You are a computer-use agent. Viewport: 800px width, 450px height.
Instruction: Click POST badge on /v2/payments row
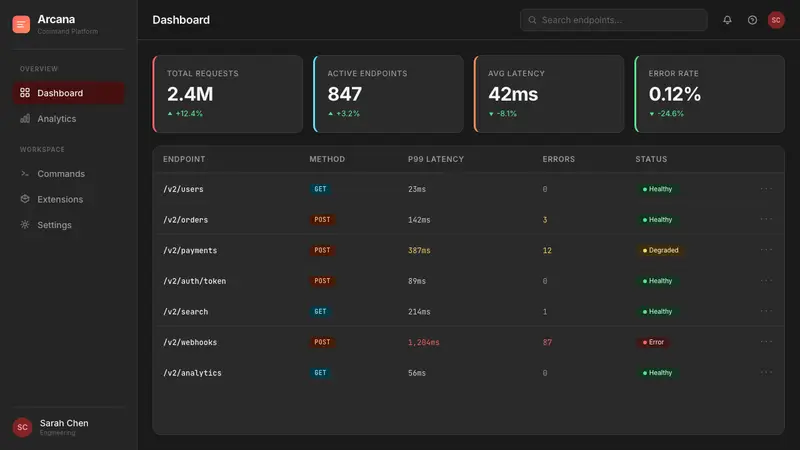pos(322,250)
